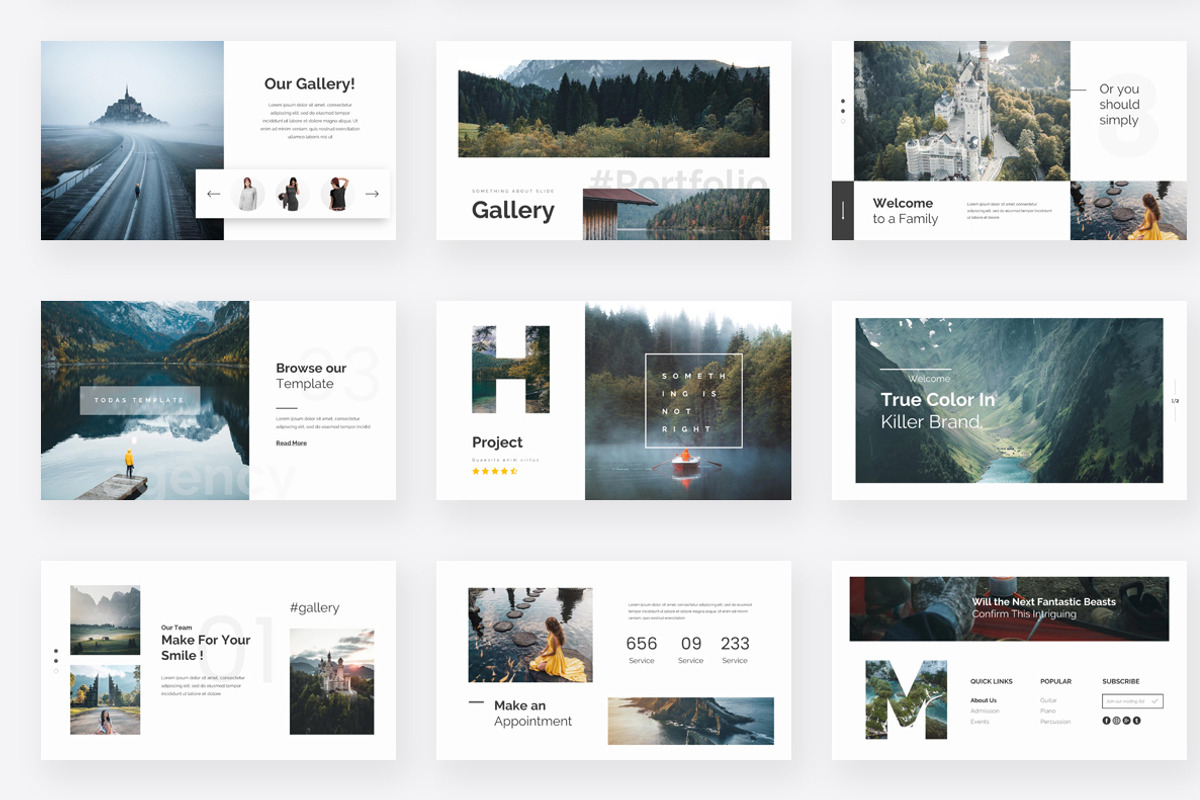Click the letter H image logo
This screenshot has width=1200, height=800.
coord(511,369)
